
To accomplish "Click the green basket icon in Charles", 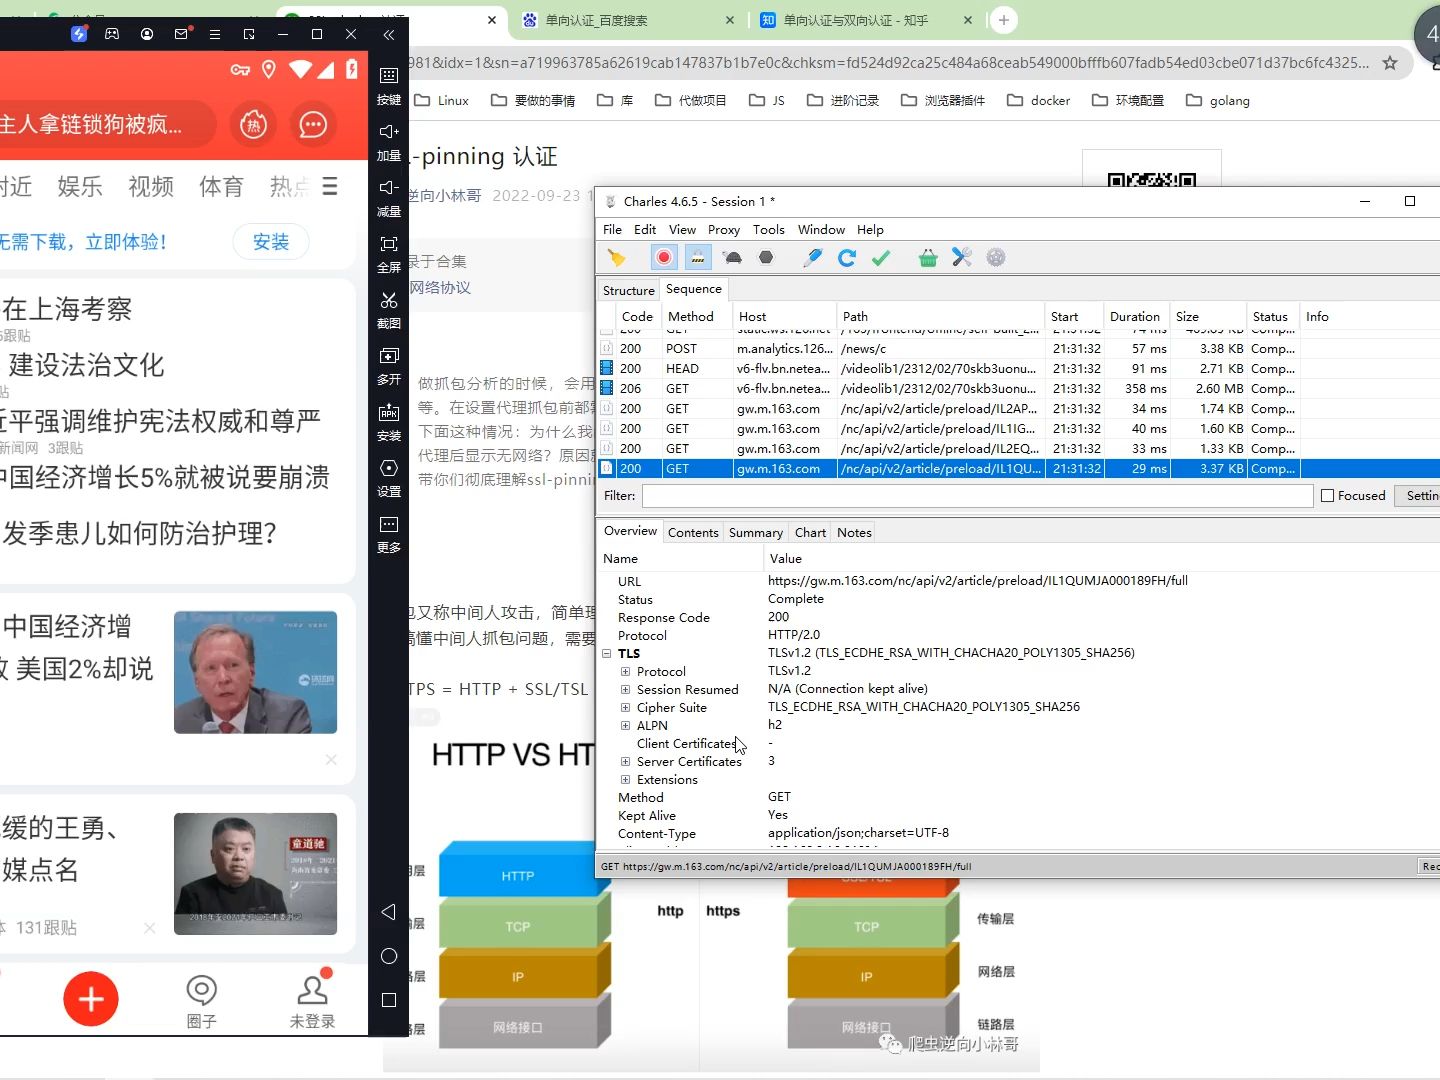I will tap(928, 258).
